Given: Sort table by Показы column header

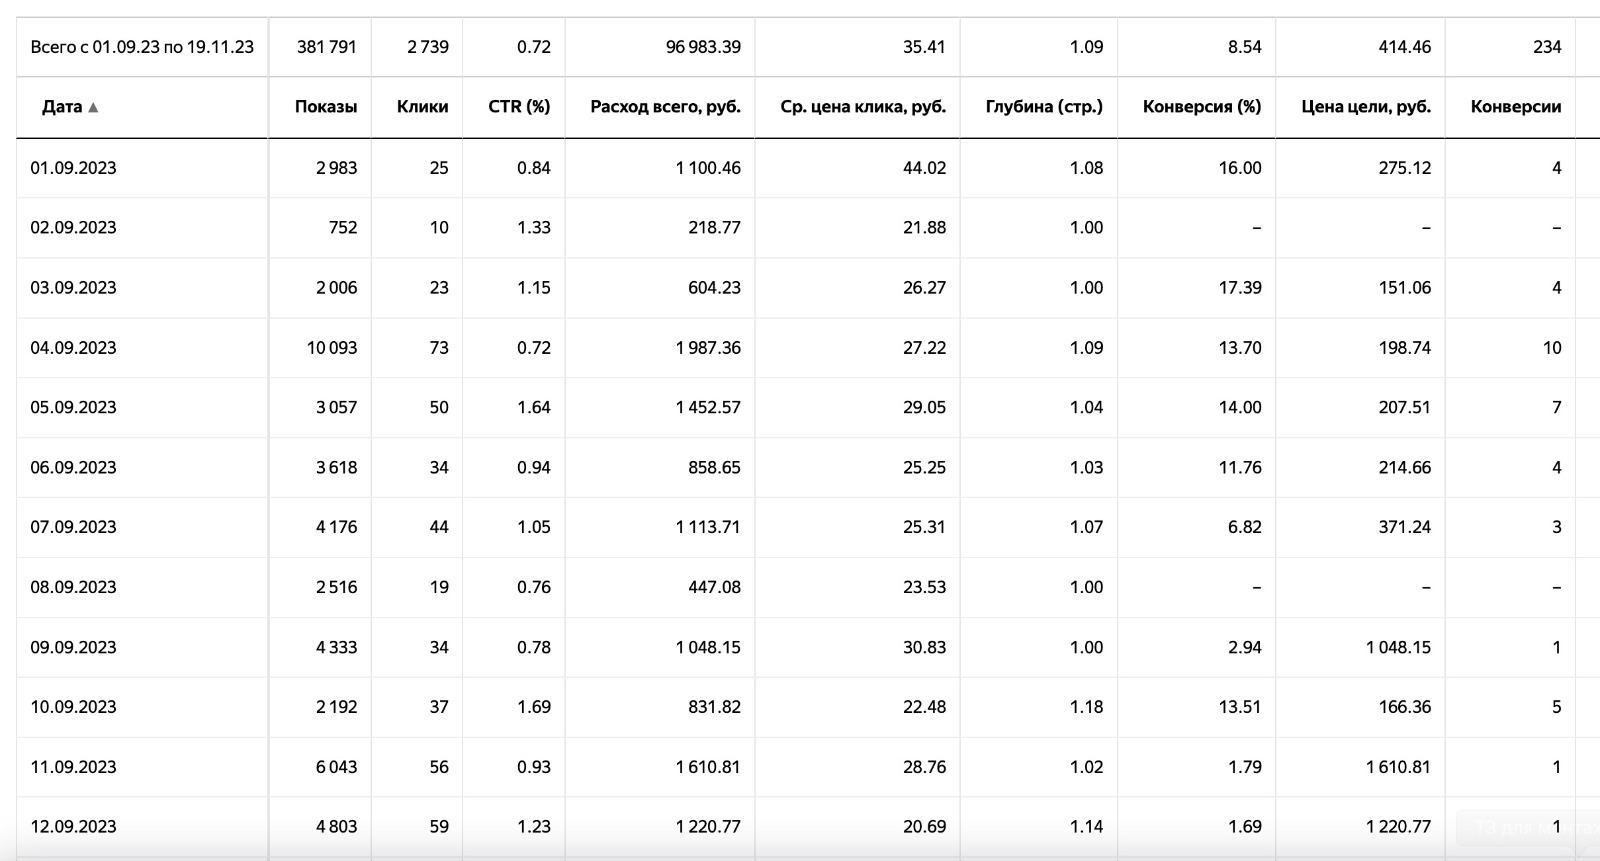Looking at the screenshot, I should (x=326, y=107).
